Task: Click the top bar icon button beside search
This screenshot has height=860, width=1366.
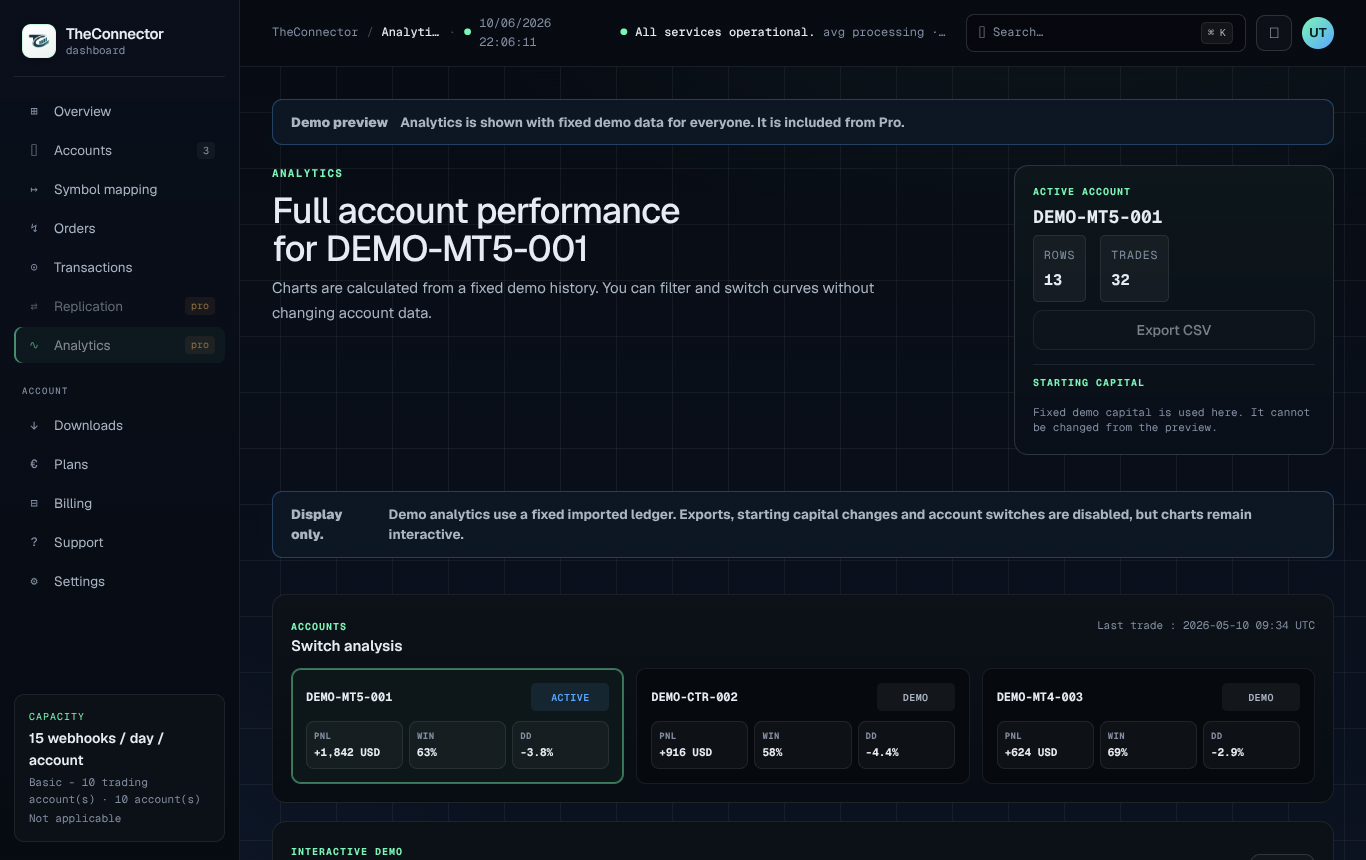Action: coord(1274,32)
